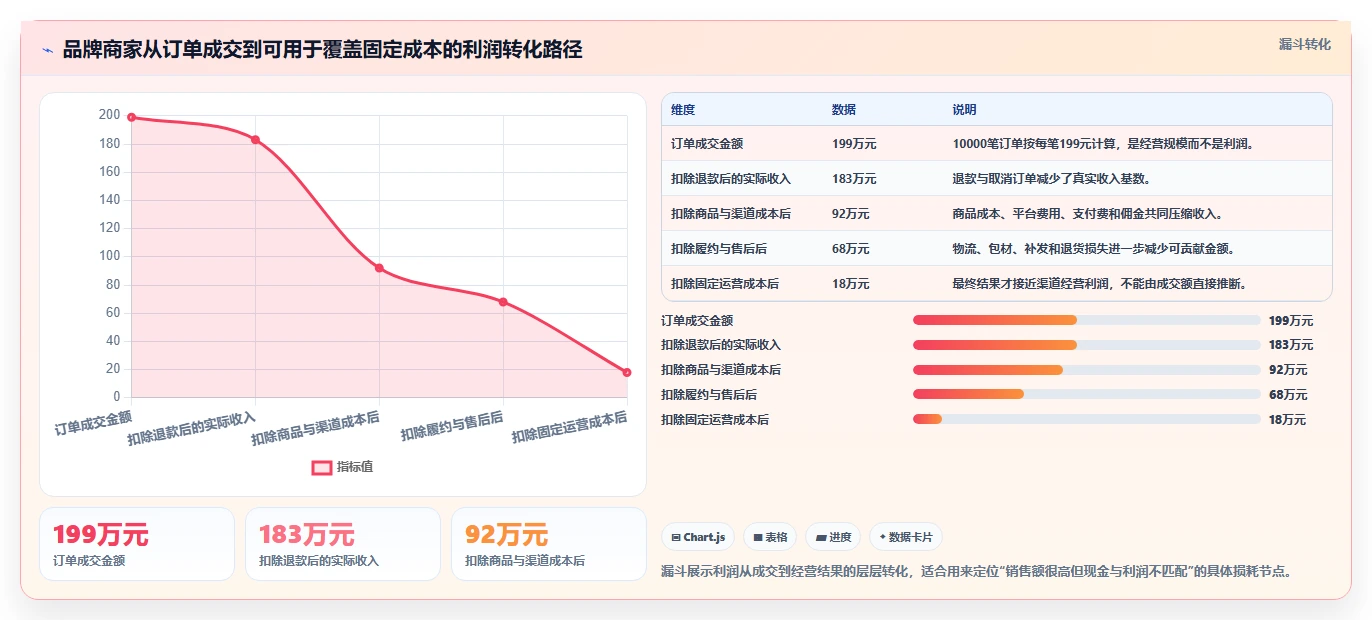This screenshot has height=620, width=1372.
Task: Click the 进度 chip
Action: tap(833, 537)
